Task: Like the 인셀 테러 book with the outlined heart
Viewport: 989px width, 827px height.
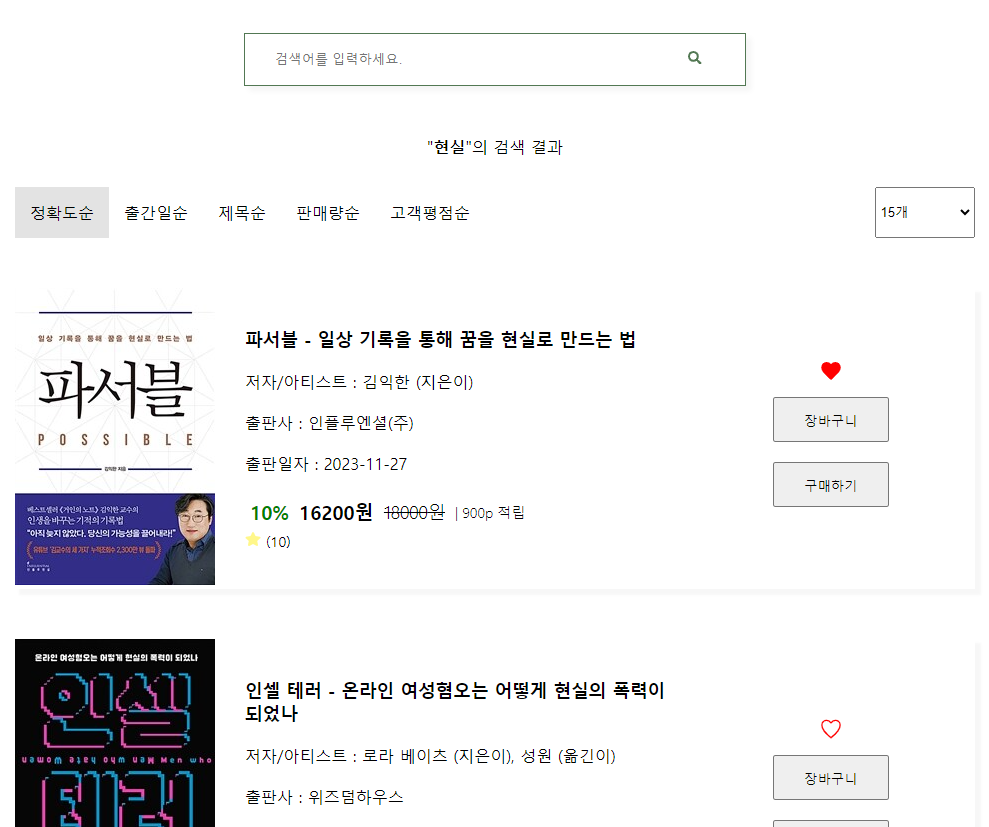Action: 831,729
